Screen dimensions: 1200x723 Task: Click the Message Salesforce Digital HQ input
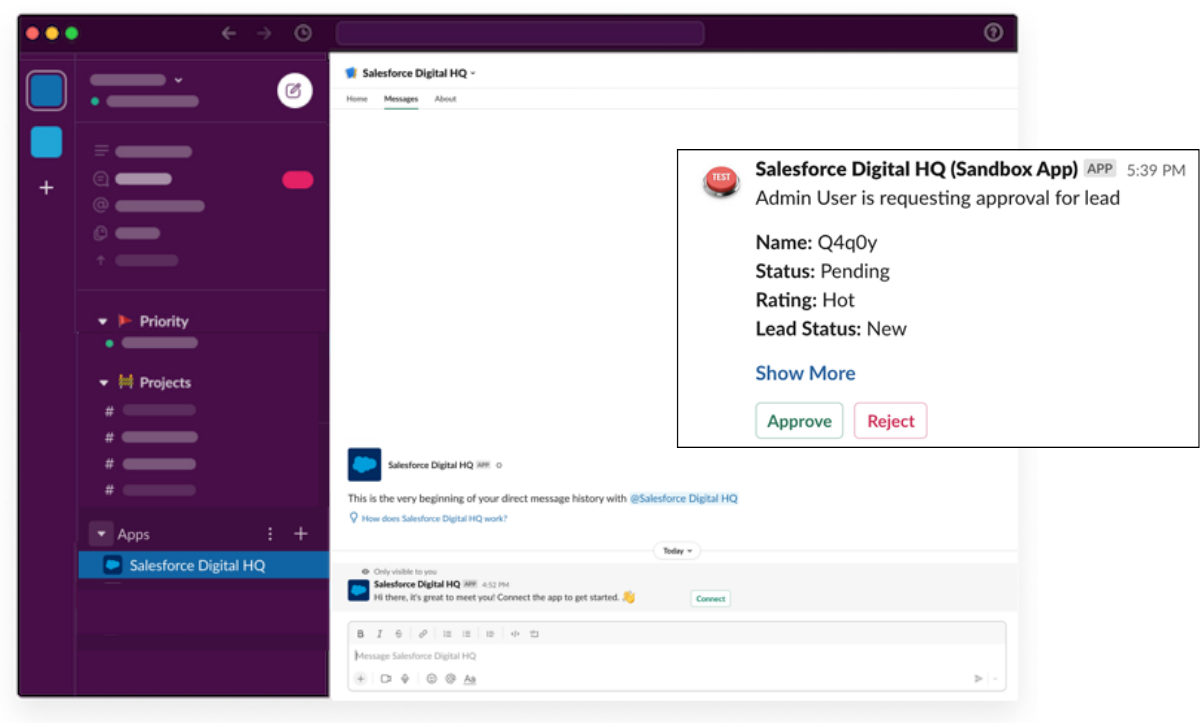click(677, 656)
